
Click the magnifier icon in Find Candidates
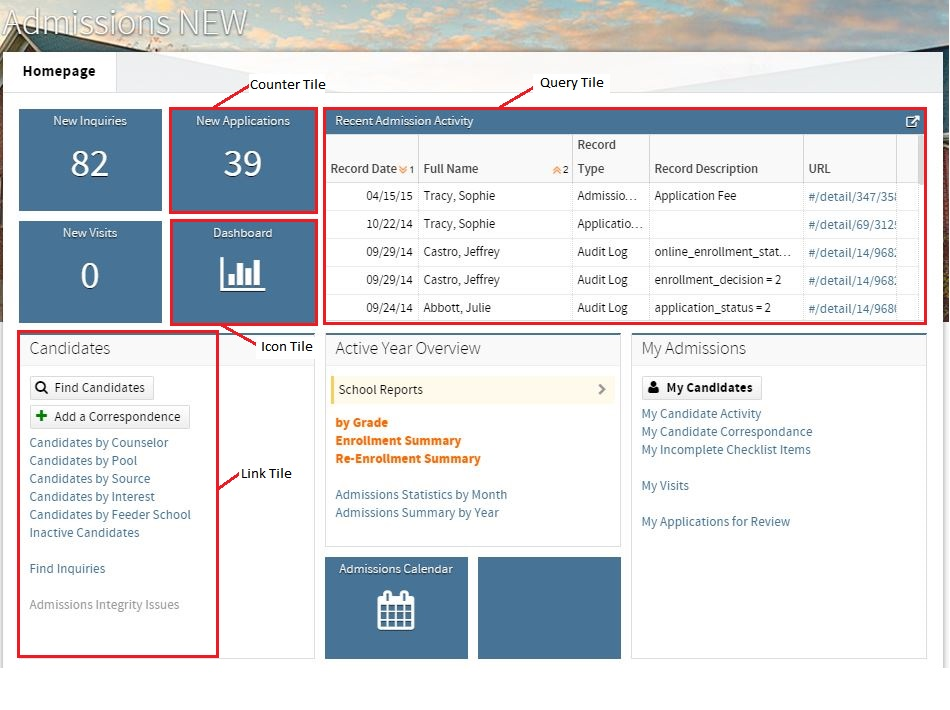click(x=41, y=388)
